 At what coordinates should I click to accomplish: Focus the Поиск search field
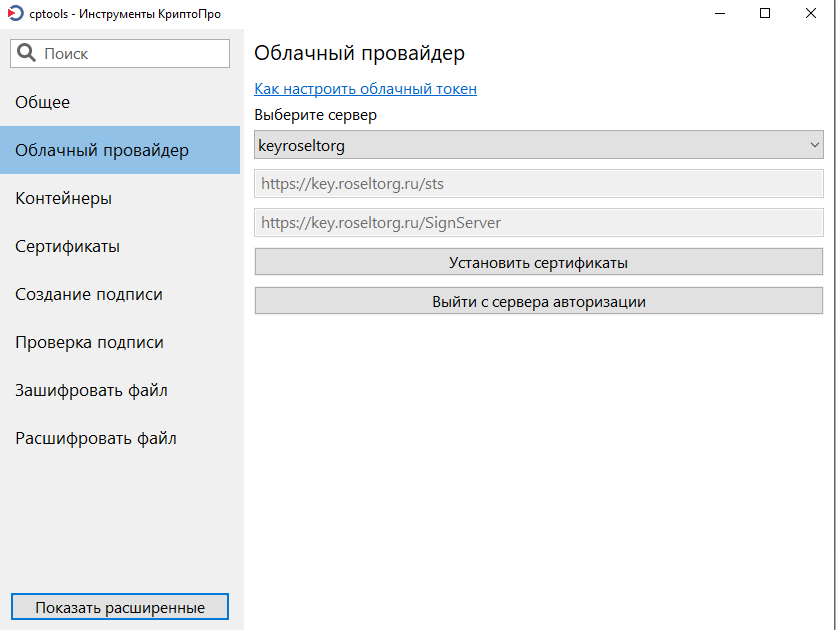tap(120, 54)
